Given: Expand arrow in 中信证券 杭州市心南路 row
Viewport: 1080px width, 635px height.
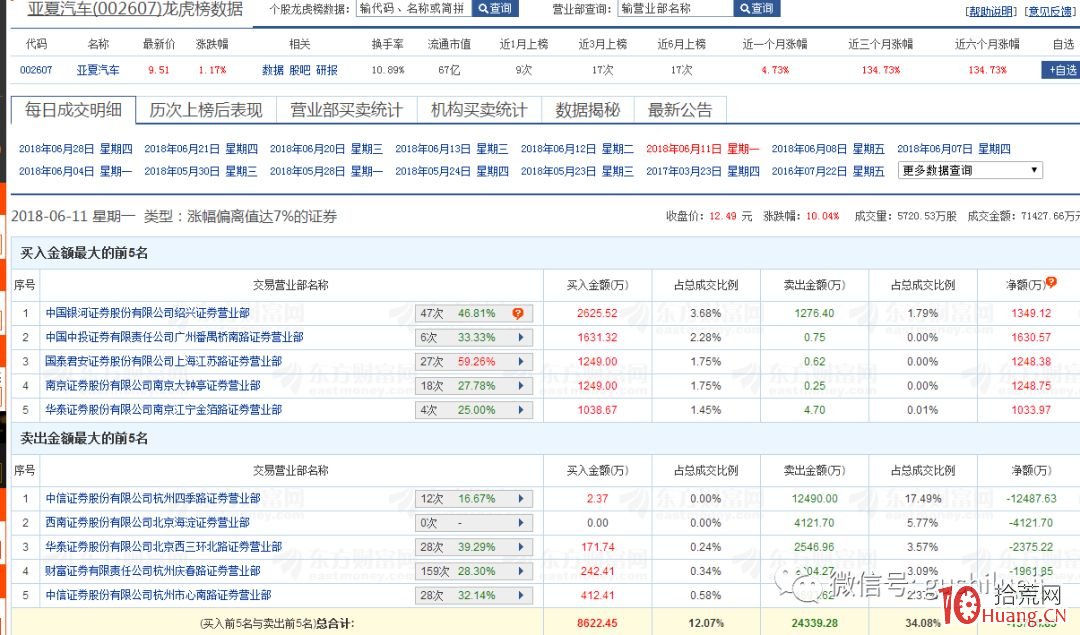Looking at the screenshot, I should (x=521, y=595).
